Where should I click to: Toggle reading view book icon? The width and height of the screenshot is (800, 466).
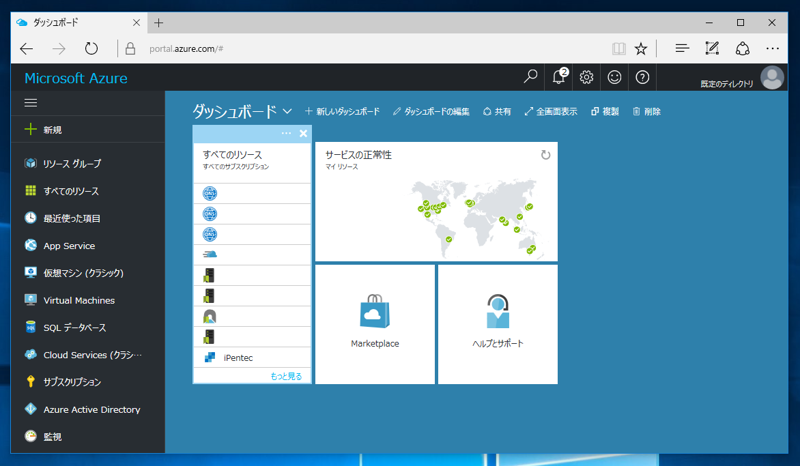(619, 48)
